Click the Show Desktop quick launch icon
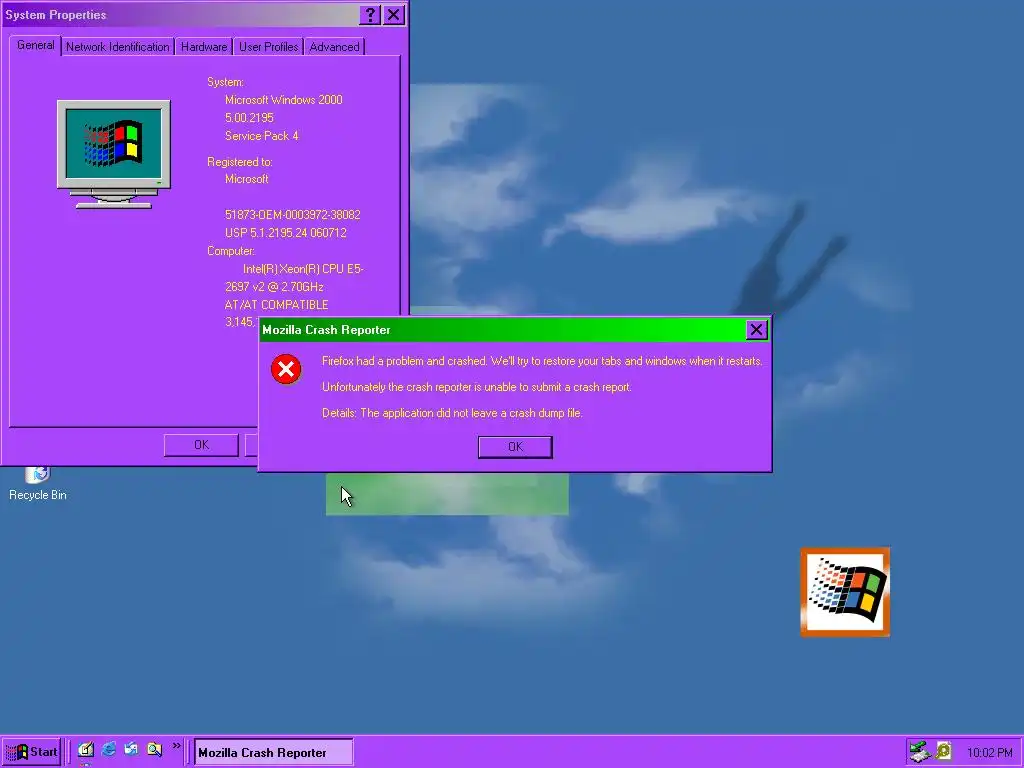Viewport: 1024px width, 768px height. 86,750
